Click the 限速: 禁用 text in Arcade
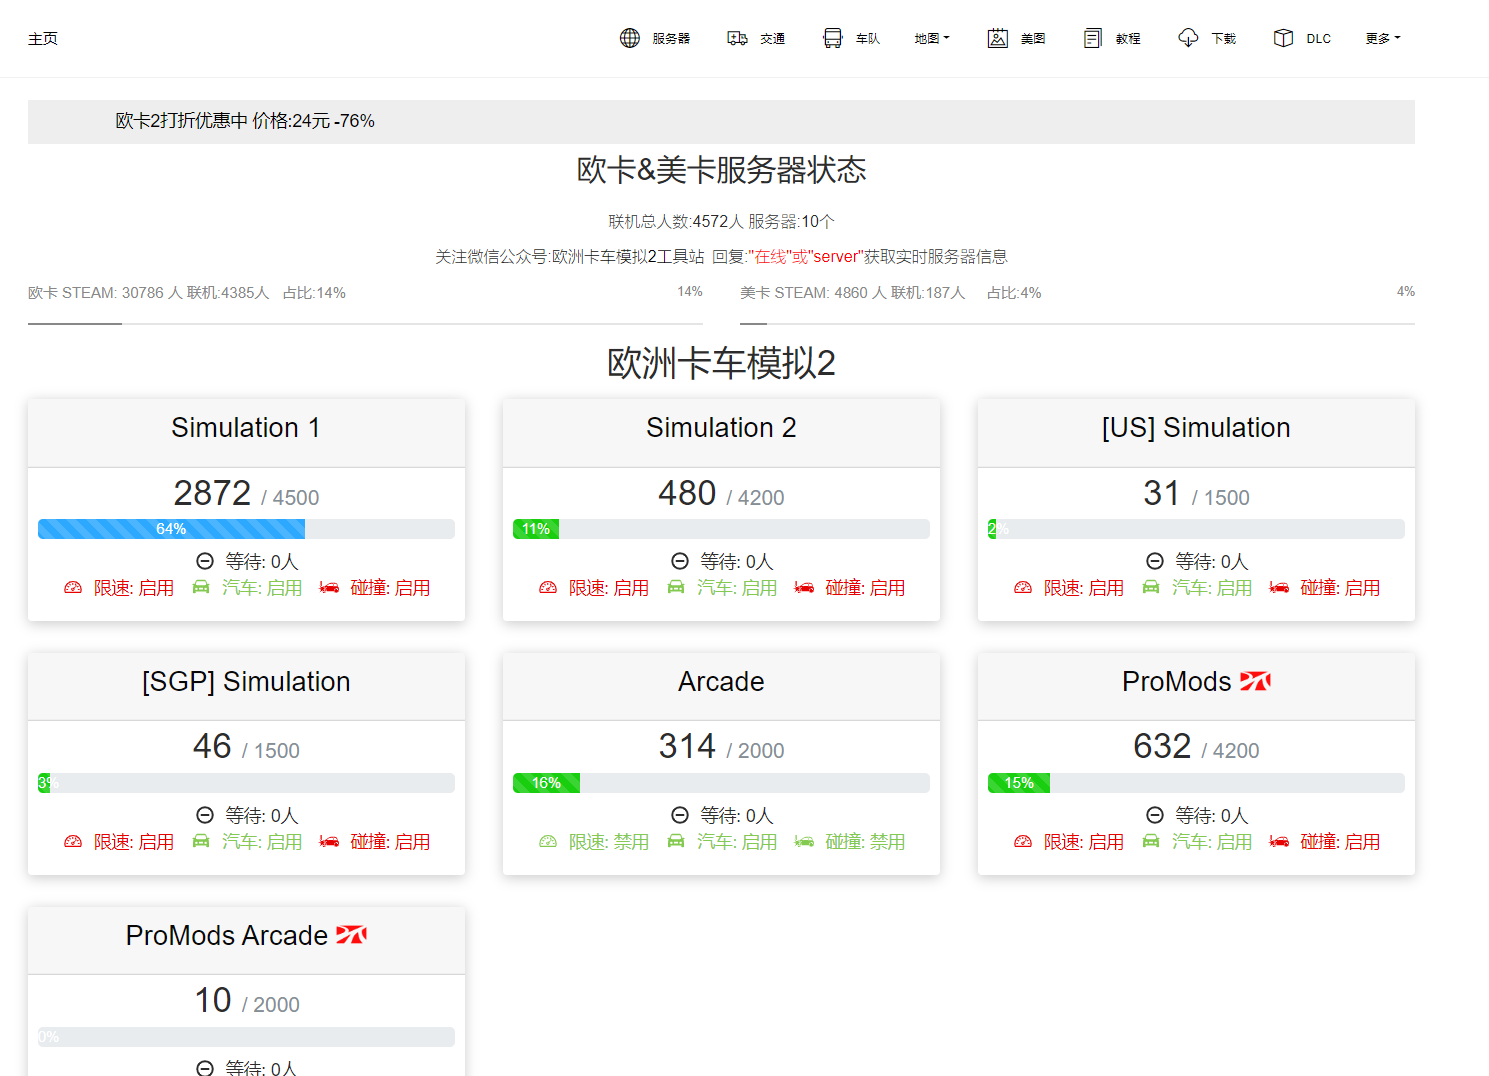This screenshot has width=1489, height=1076. click(608, 842)
